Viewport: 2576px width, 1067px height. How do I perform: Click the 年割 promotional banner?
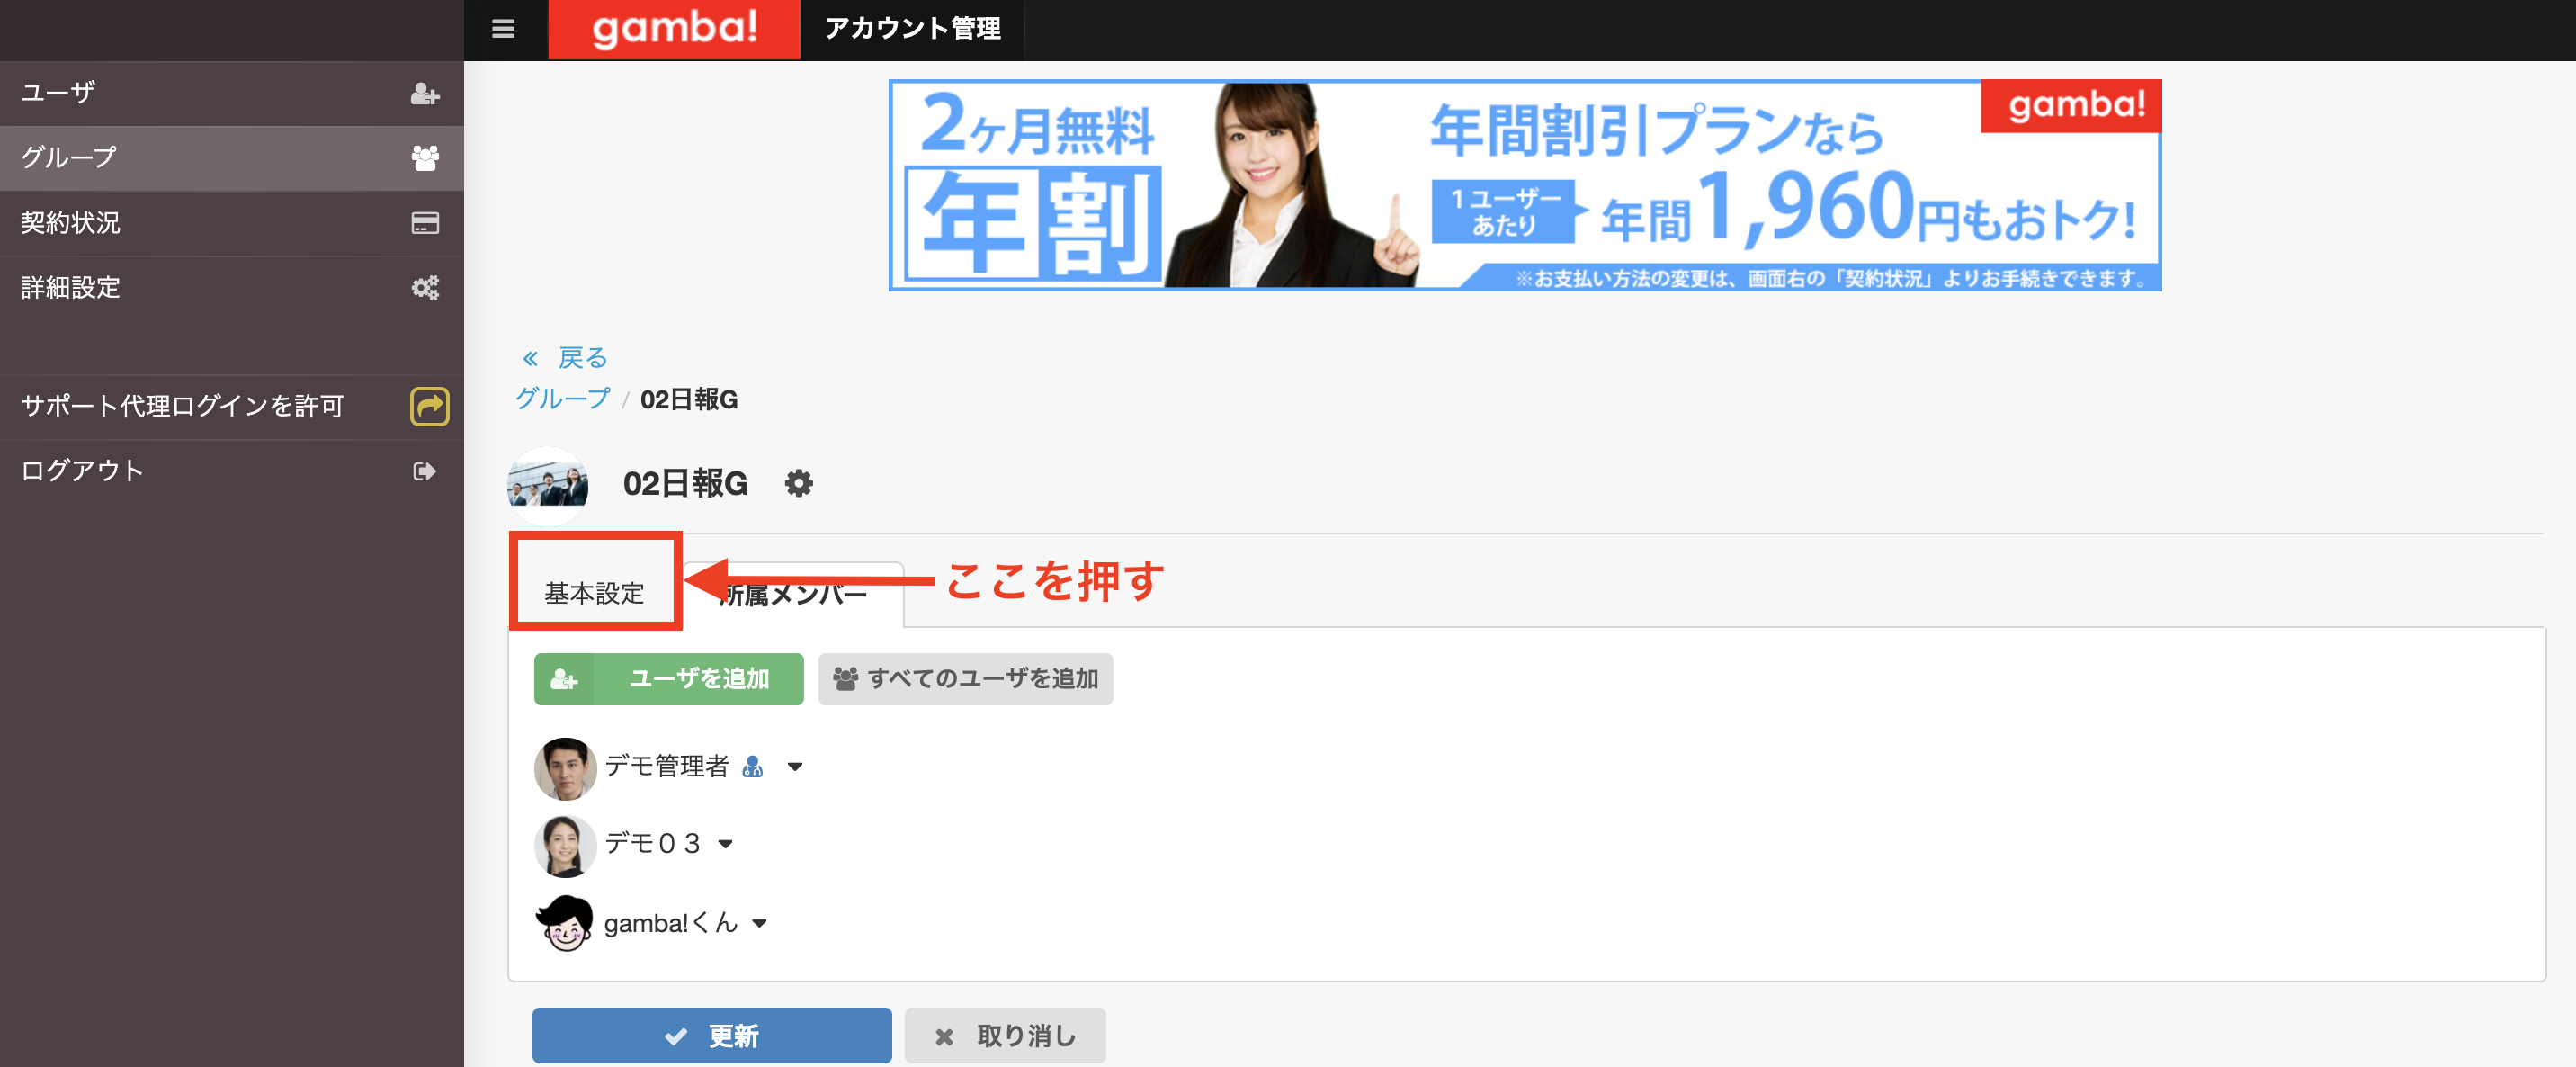pyautogui.click(x=1525, y=185)
